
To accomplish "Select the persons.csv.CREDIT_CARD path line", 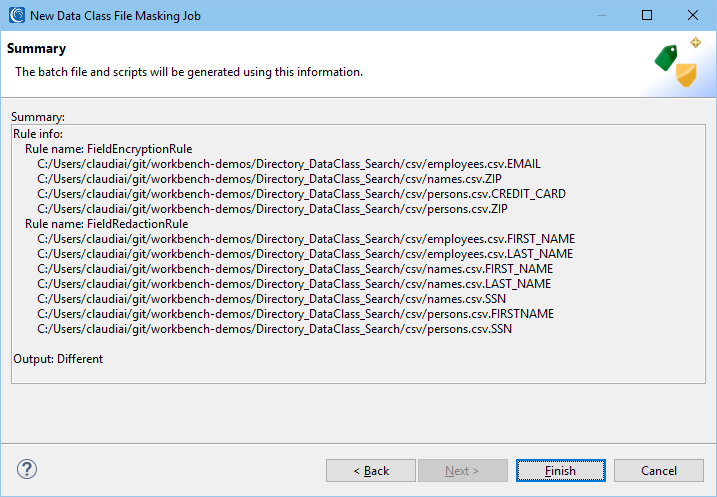I will (x=301, y=194).
